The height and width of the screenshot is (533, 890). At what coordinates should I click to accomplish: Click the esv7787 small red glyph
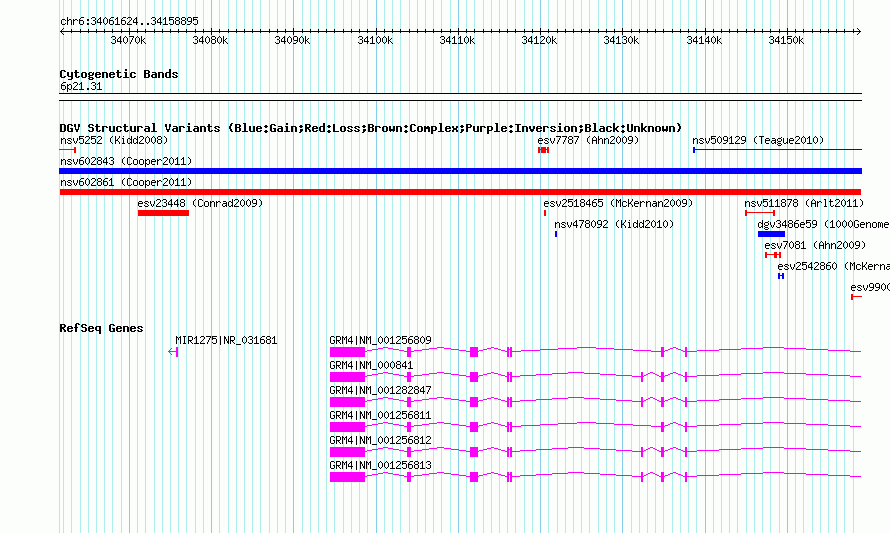543,150
